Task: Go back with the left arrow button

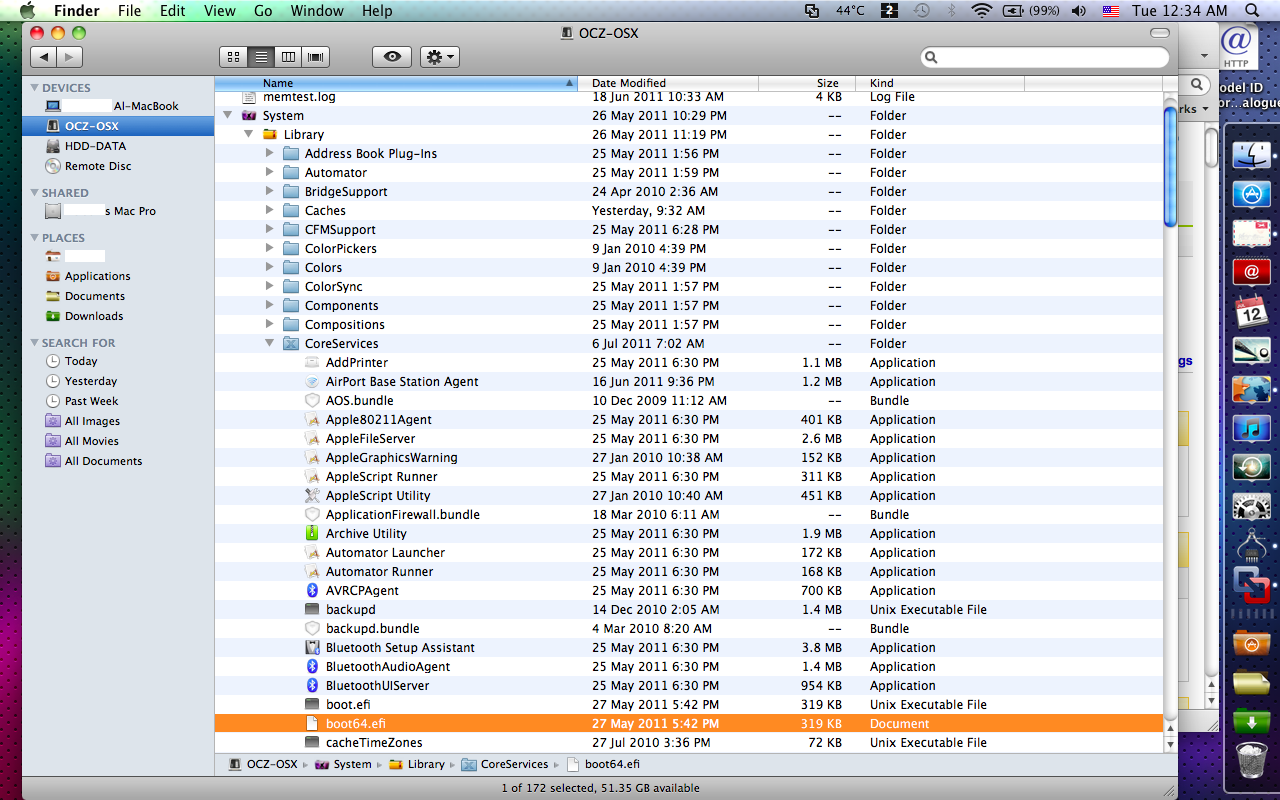Action: pos(44,57)
